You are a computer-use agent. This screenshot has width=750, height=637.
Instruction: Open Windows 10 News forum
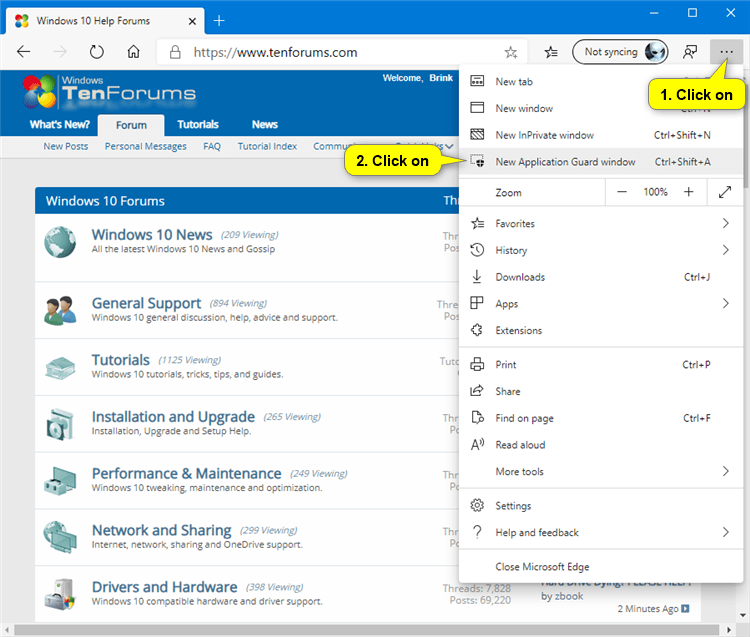point(152,235)
